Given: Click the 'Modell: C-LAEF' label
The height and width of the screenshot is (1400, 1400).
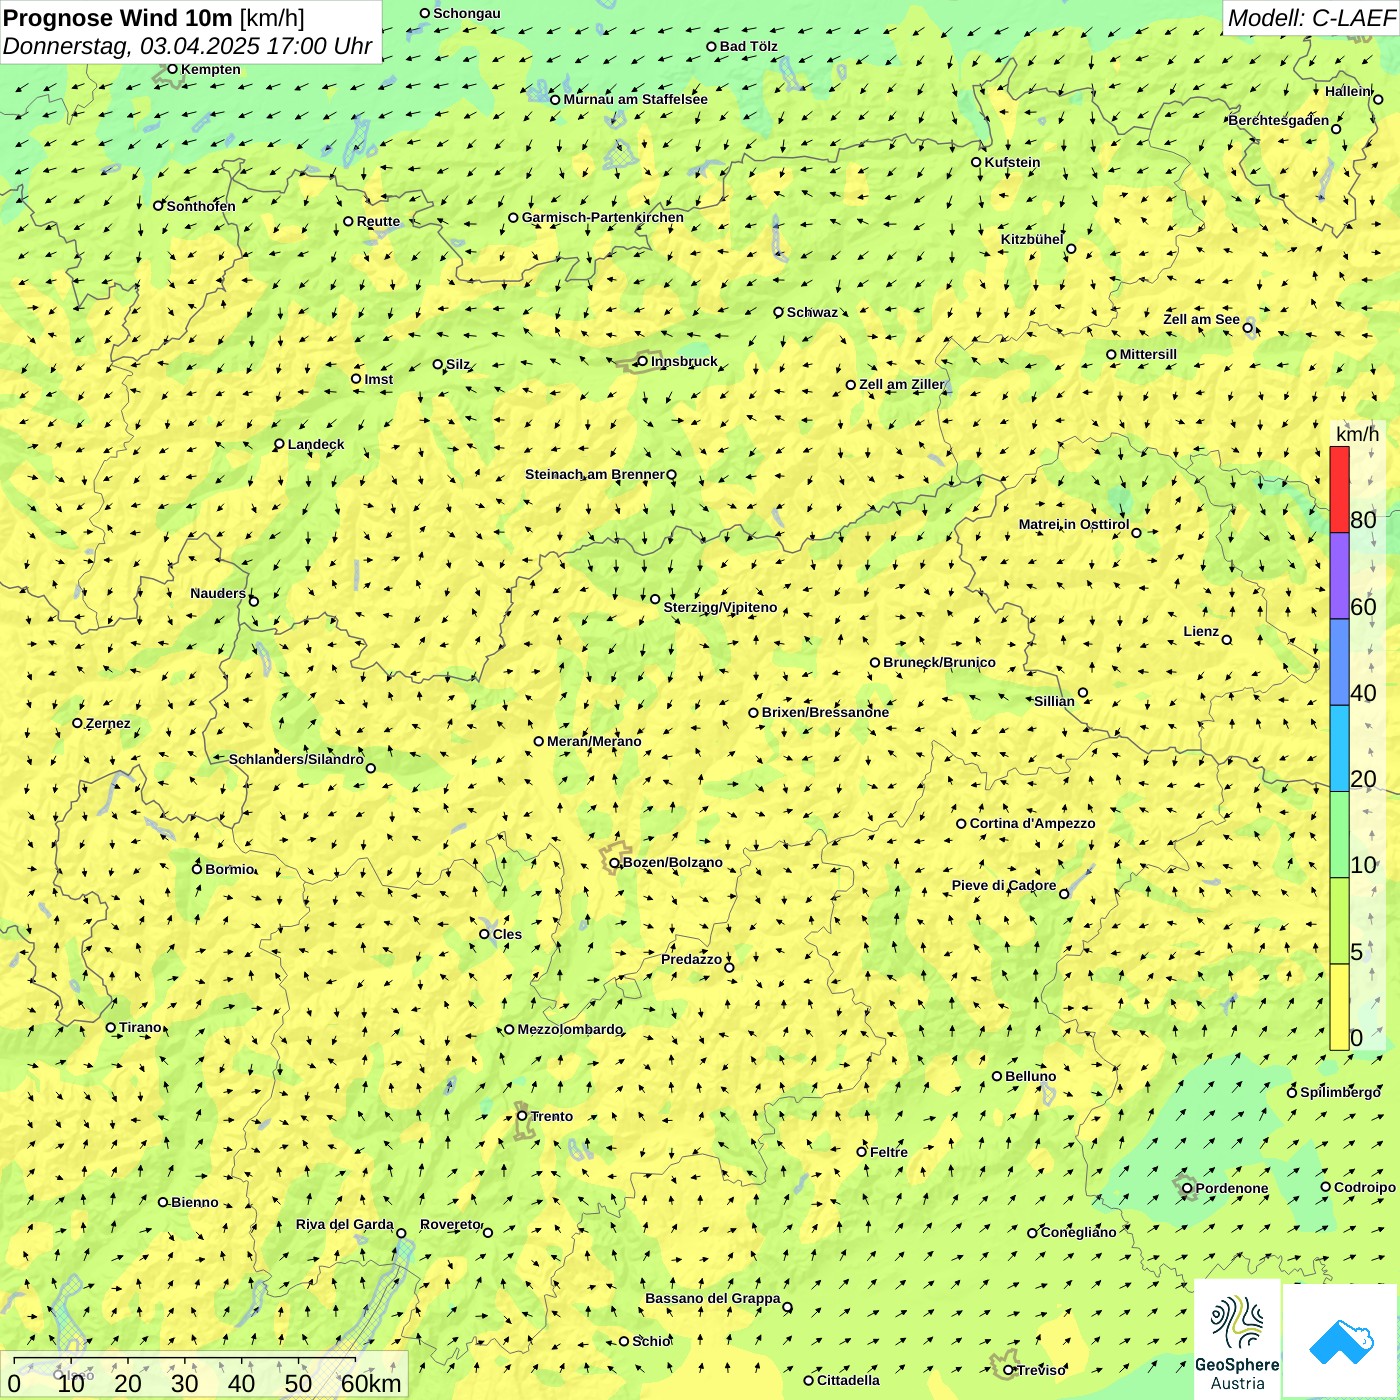Looking at the screenshot, I should (x=1311, y=17).
